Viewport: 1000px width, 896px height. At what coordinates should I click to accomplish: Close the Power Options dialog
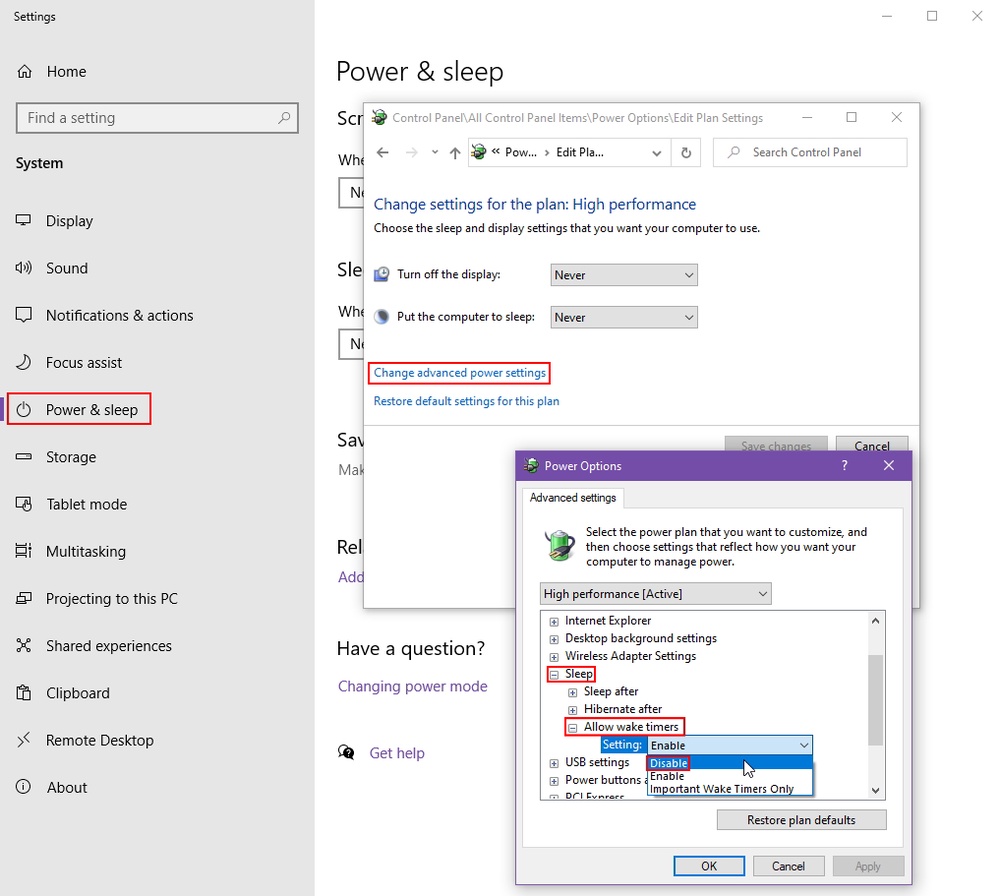889,466
